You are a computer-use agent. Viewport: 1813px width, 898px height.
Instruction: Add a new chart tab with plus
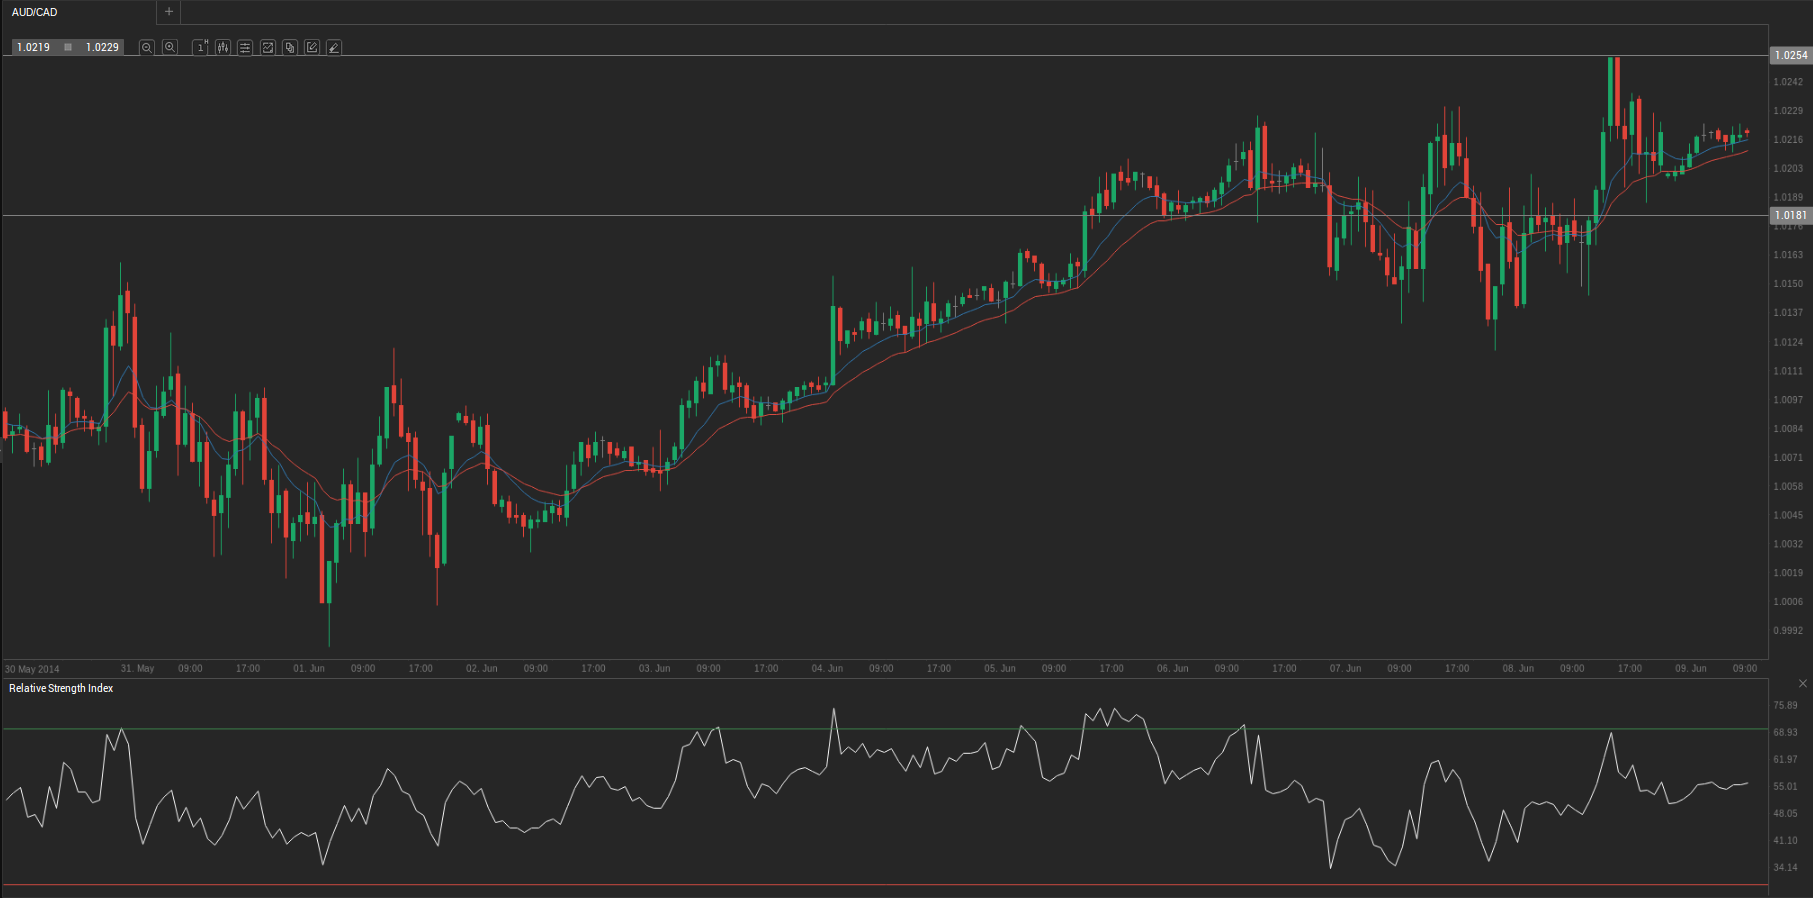pyautogui.click(x=169, y=12)
